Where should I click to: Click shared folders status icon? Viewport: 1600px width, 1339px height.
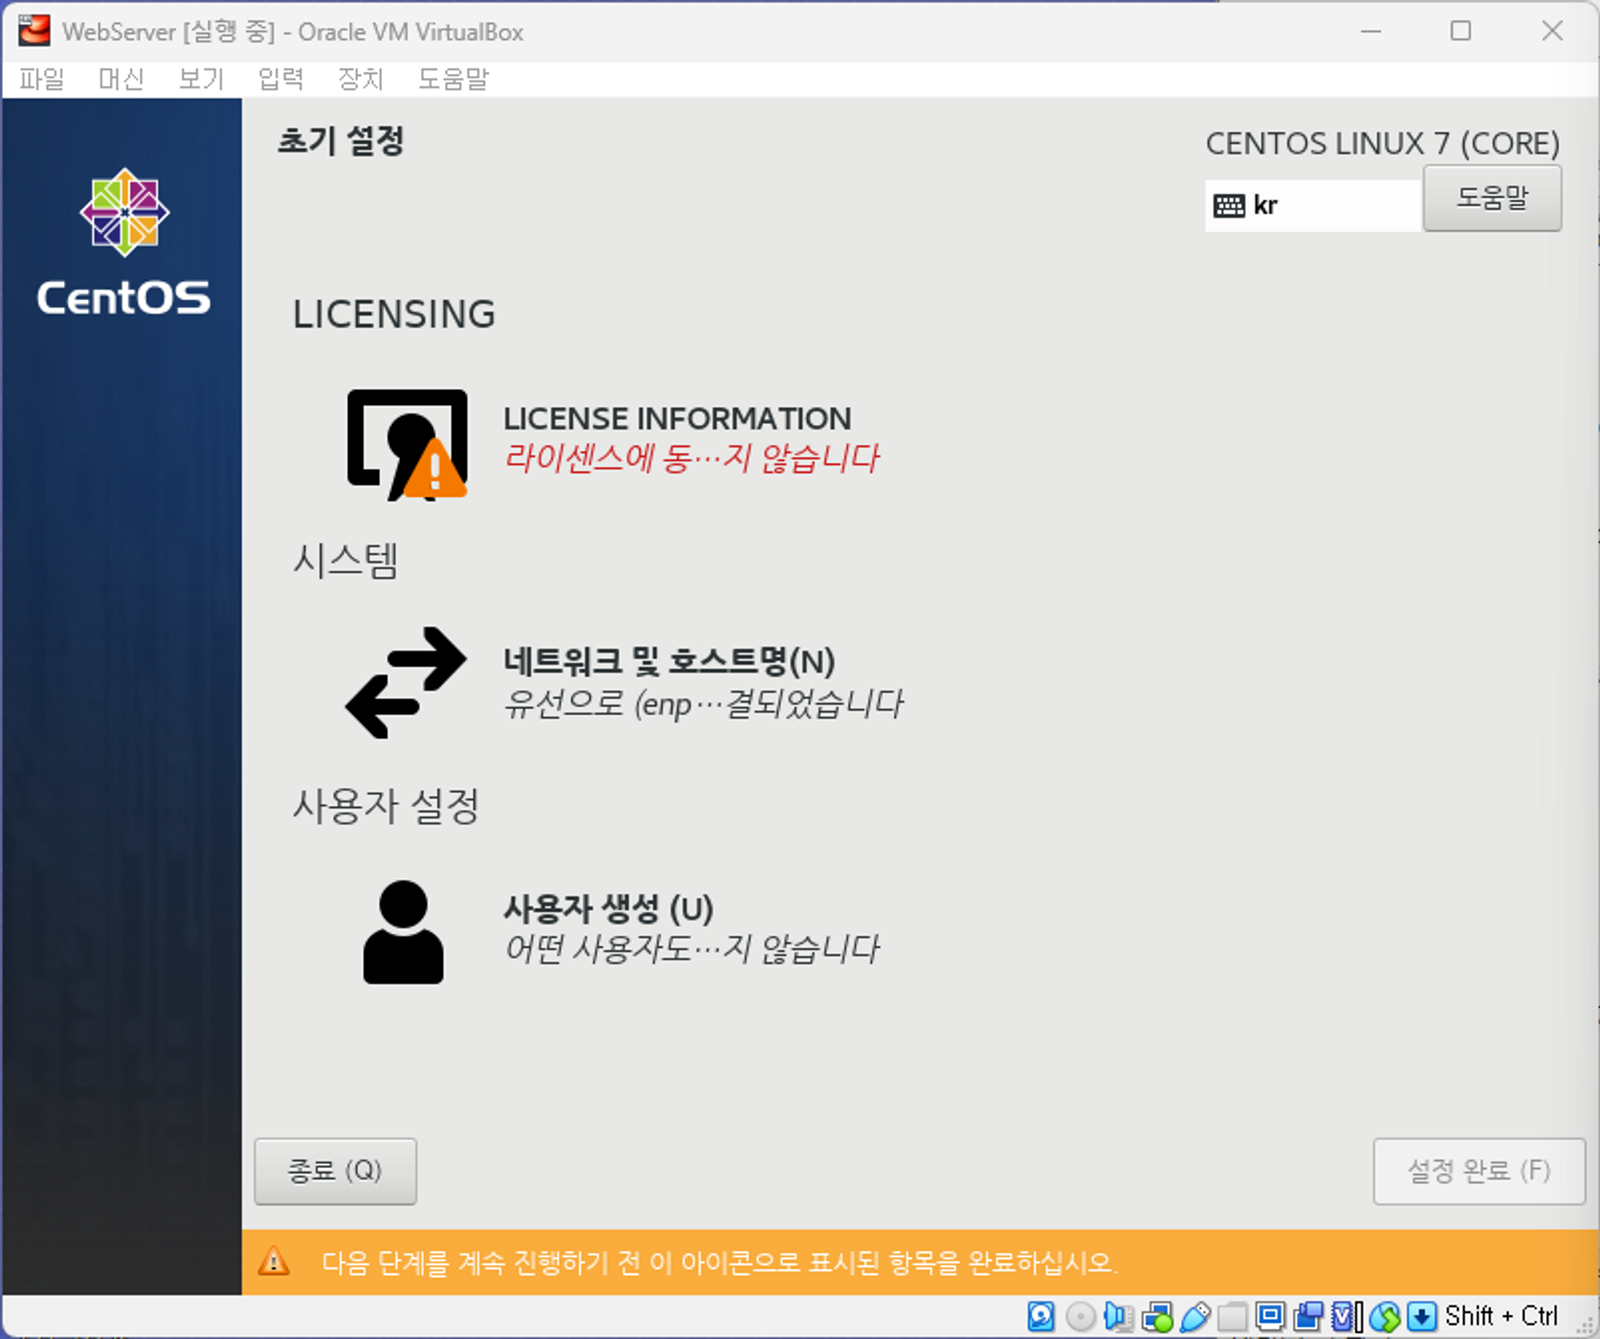pyautogui.click(x=1232, y=1316)
